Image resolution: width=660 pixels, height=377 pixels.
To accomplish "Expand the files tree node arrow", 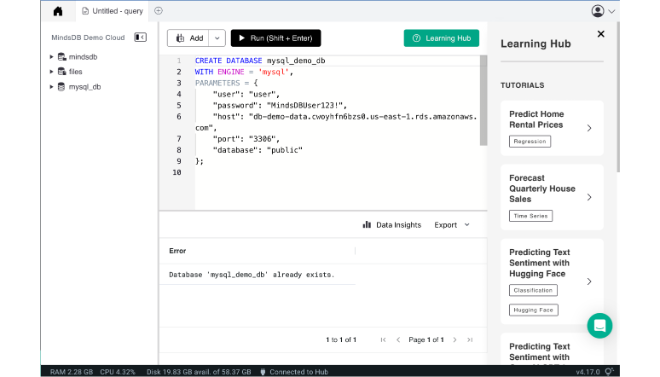I will click(x=51, y=72).
